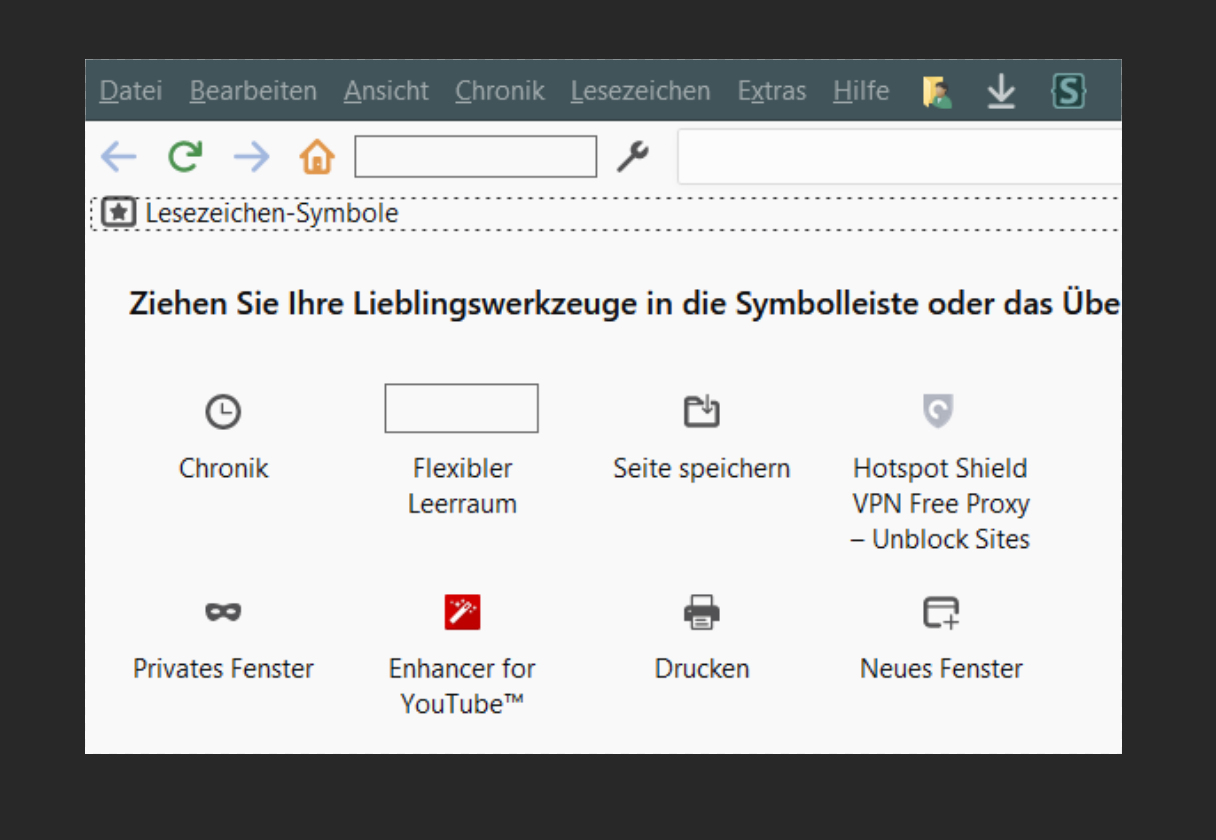1216x840 pixels.
Task: Click the Flexibler Leerraum box
Action: (461, 408)
